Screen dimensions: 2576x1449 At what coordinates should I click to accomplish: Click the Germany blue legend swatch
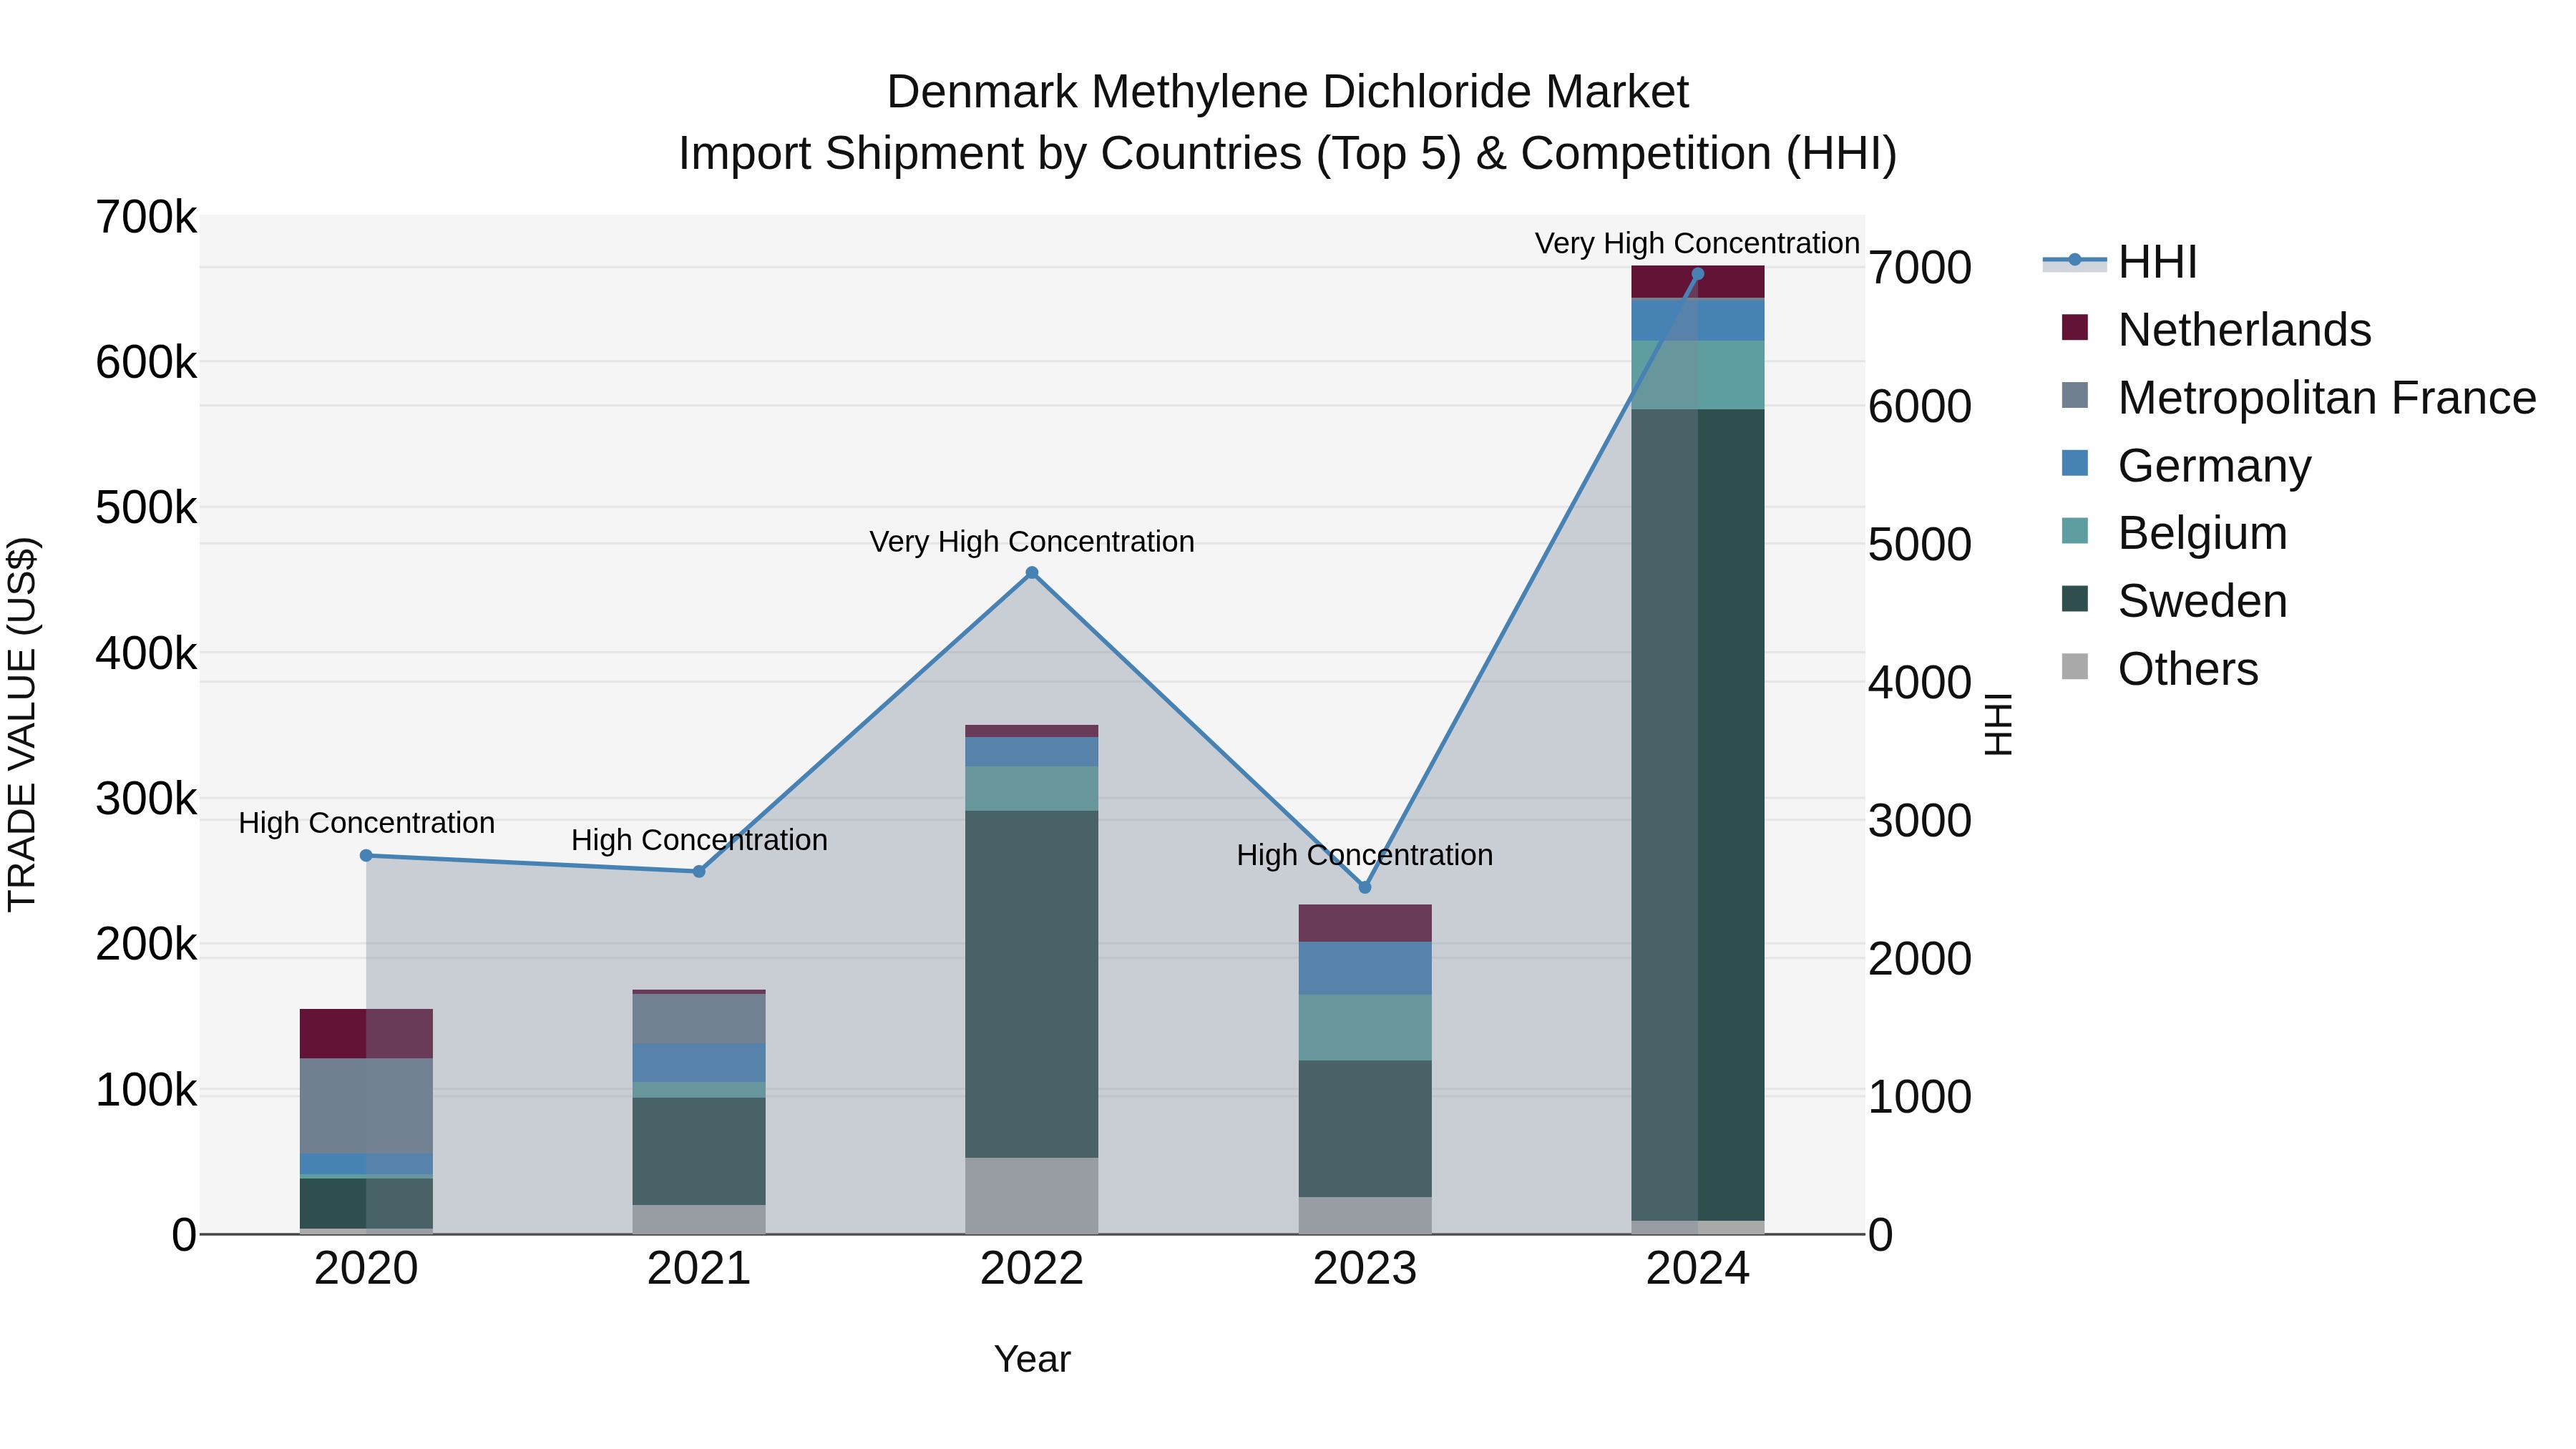tap(2075, 463)
